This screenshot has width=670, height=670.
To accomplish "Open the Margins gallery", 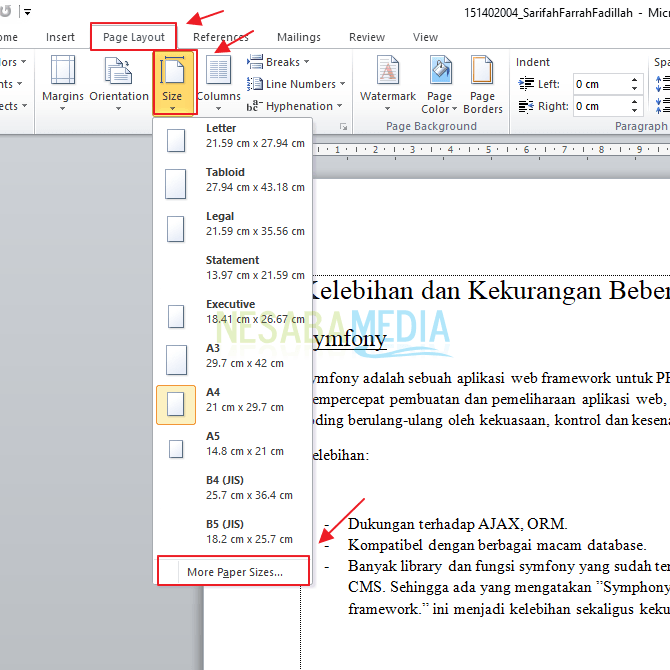I will tap(63, 82).
